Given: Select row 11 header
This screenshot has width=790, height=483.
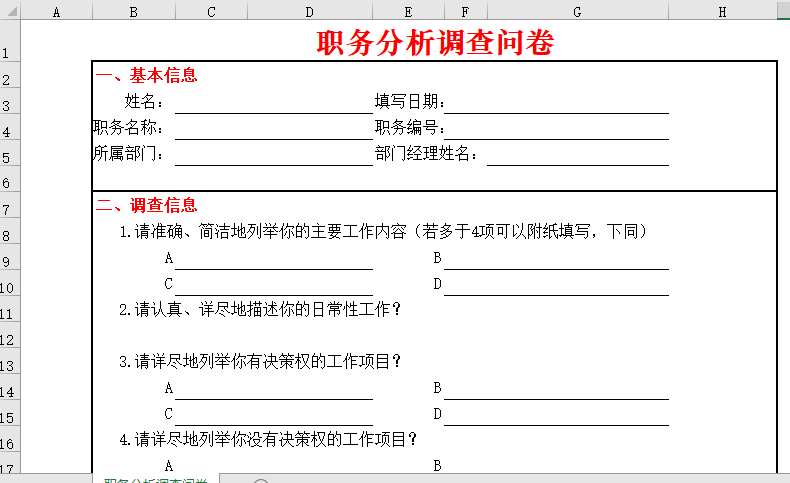Looking at the screenshot, I should click(10, 309).
